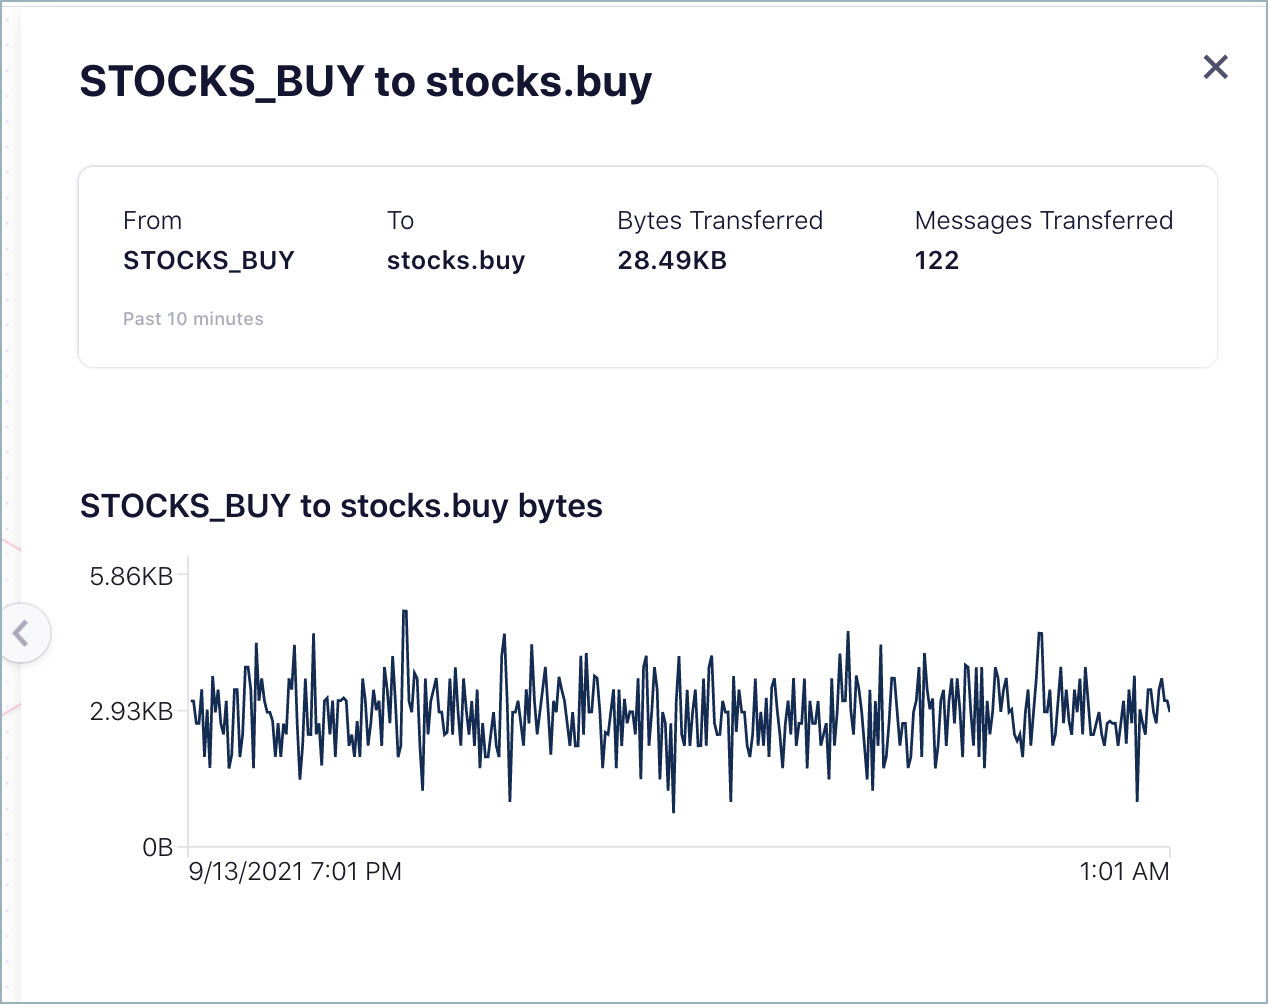The width and height of the screenshot is (1268, 1004).
Task: Select the STOCKS_BUY source value
Action: pyautogui.click(x=208, y=260)
